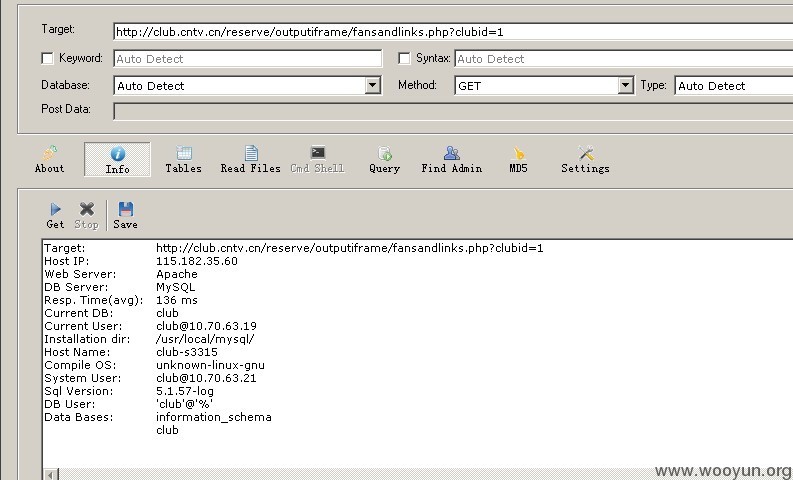
Task: Select Compile OS value unknown-linux-gnu
Action: coord(210,365)
